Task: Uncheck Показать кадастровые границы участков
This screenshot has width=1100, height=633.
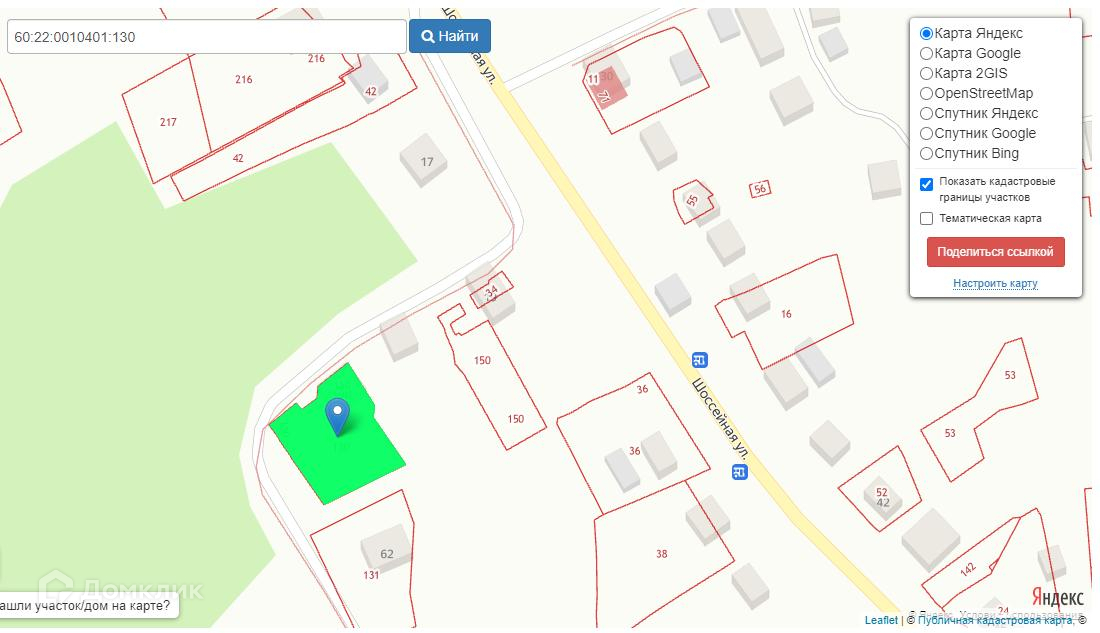Action: click(x=927, y=185)
